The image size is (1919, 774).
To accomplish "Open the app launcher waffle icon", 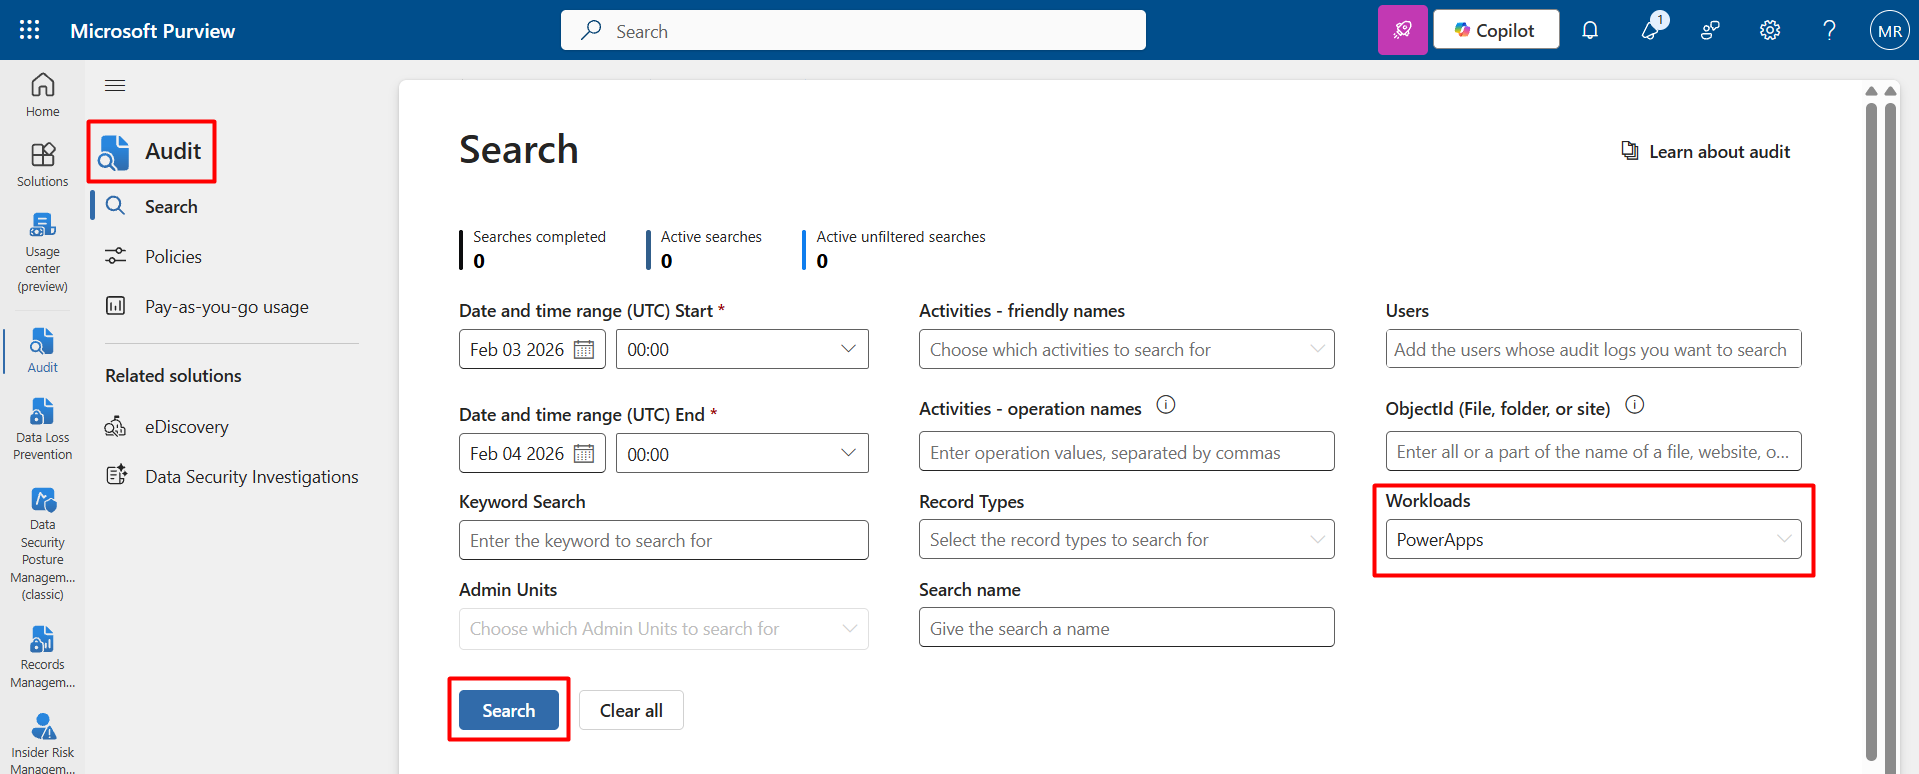I will (30, 30).
